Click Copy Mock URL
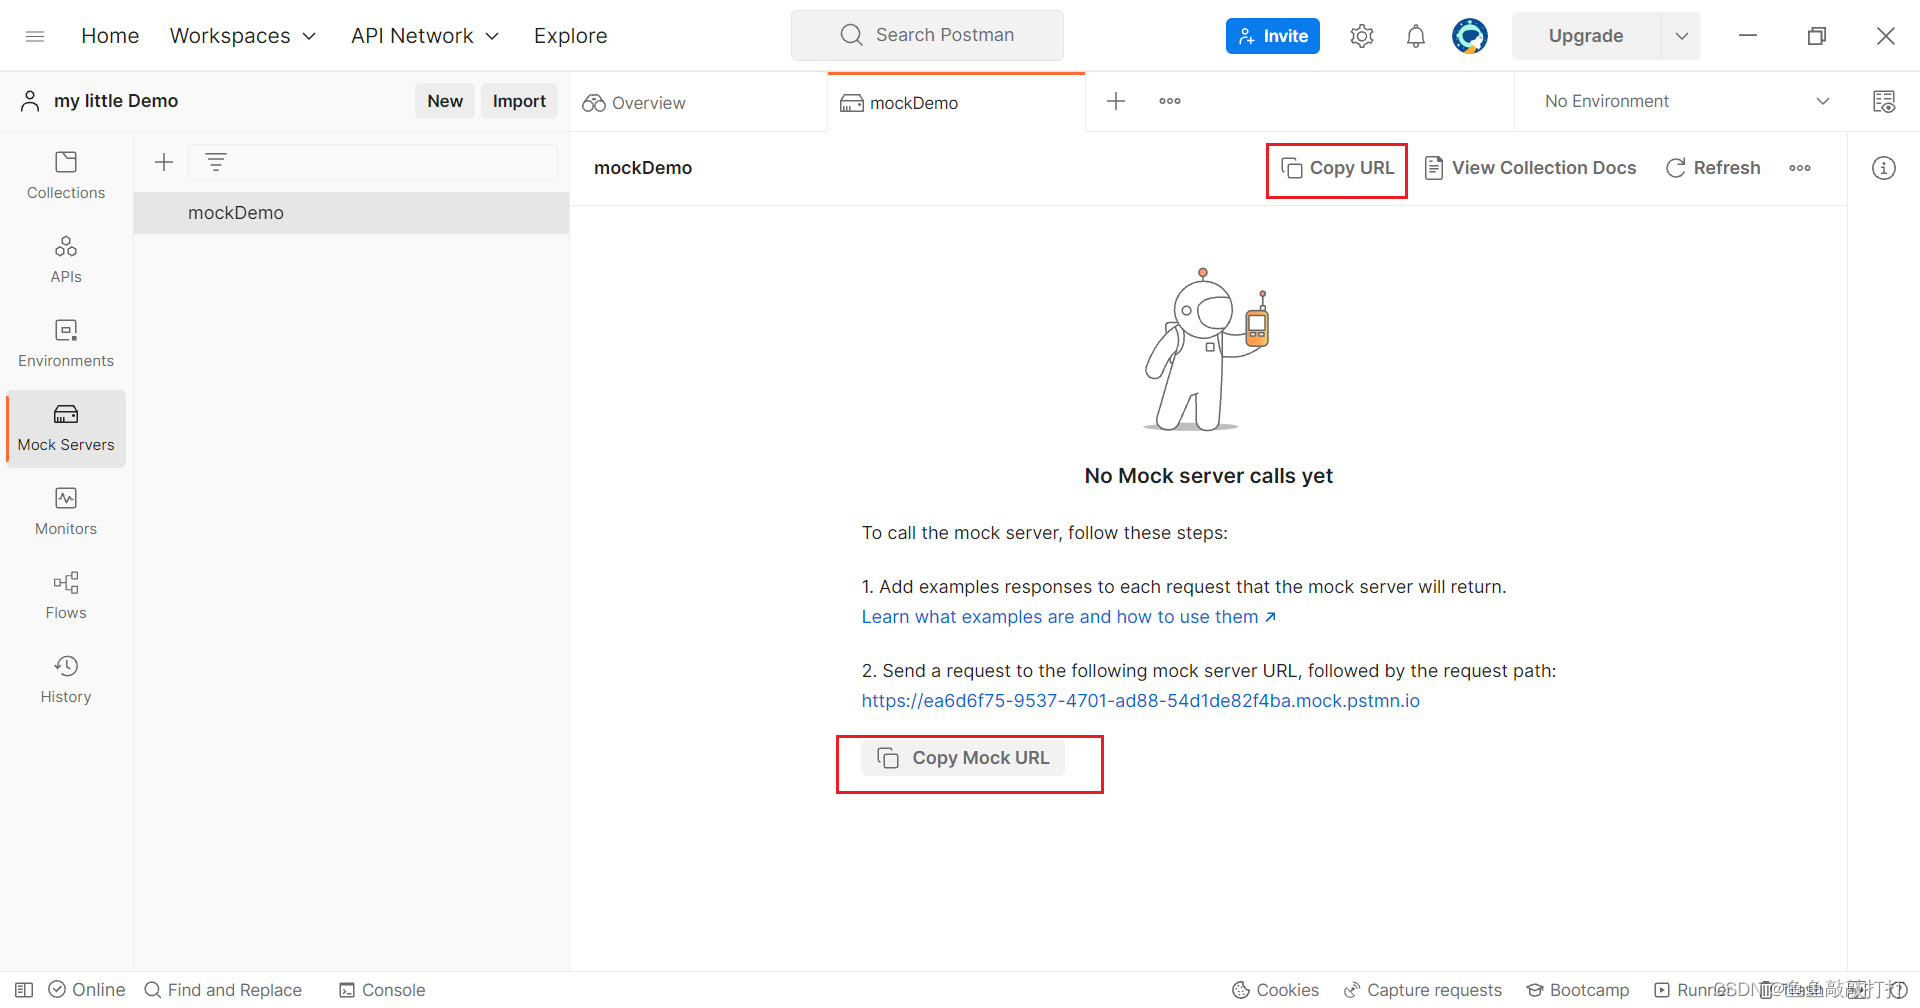Viewport: 1920px width, 1008px height. click(x=963, y=757)
